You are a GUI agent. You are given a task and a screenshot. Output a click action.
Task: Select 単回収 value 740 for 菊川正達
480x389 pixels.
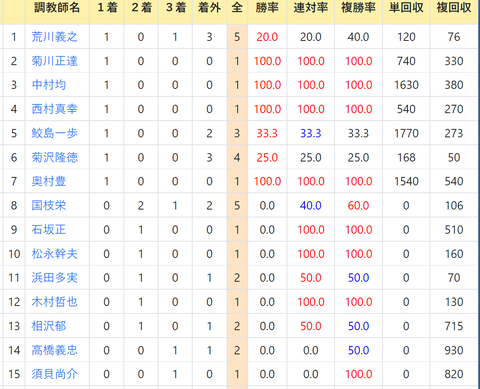point(406,61)
